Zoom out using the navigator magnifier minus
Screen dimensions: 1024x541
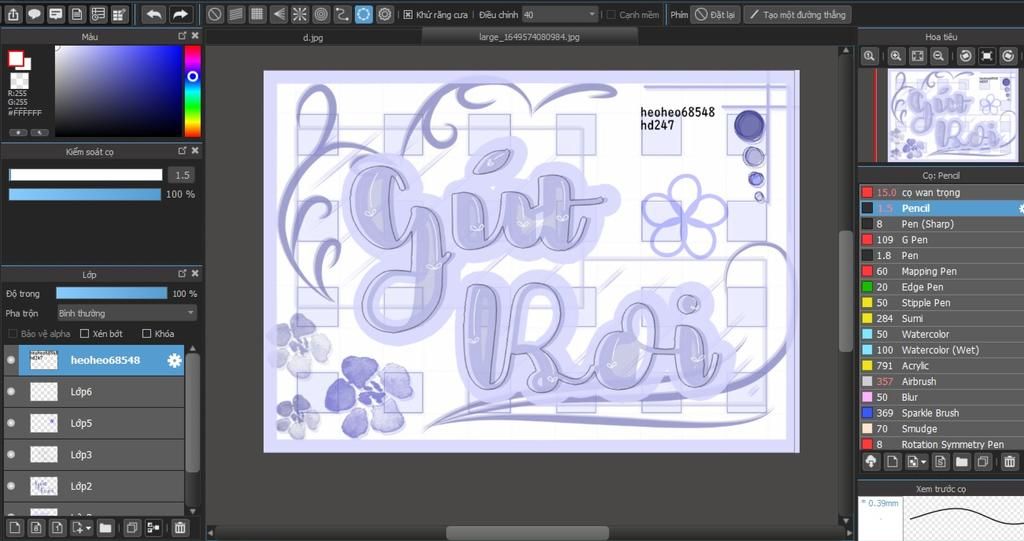pyautogui.click(x=938, y=56)
